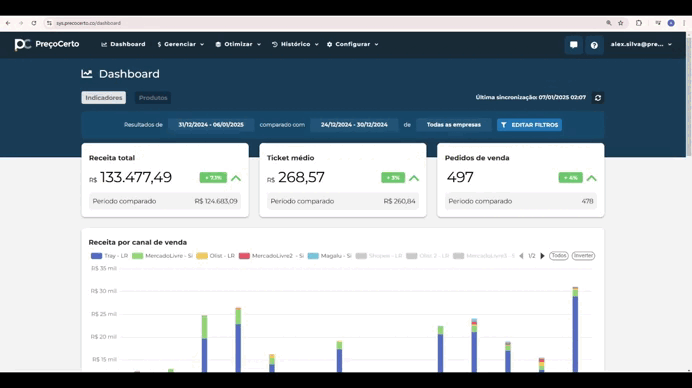
Task: Bookmark page with the star icon
Action: pyautogui.click(x=621, y=23)
